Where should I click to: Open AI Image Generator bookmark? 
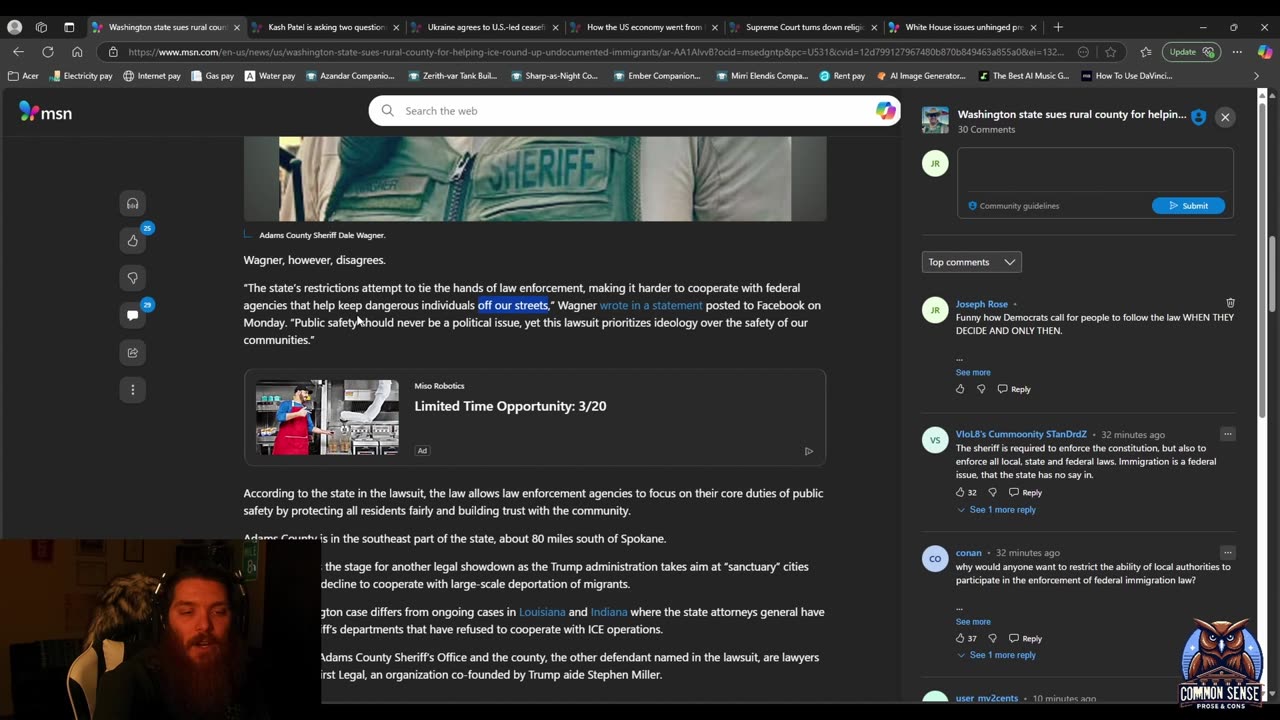[923, 76]
